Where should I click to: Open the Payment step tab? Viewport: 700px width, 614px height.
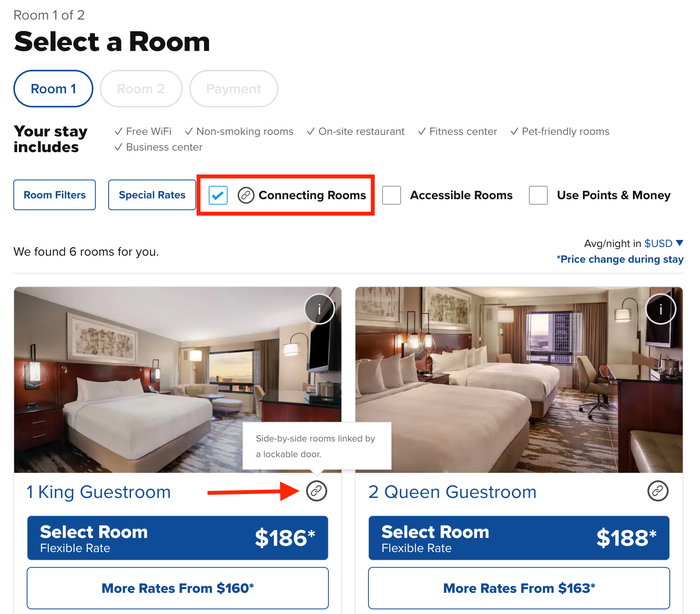233,88
